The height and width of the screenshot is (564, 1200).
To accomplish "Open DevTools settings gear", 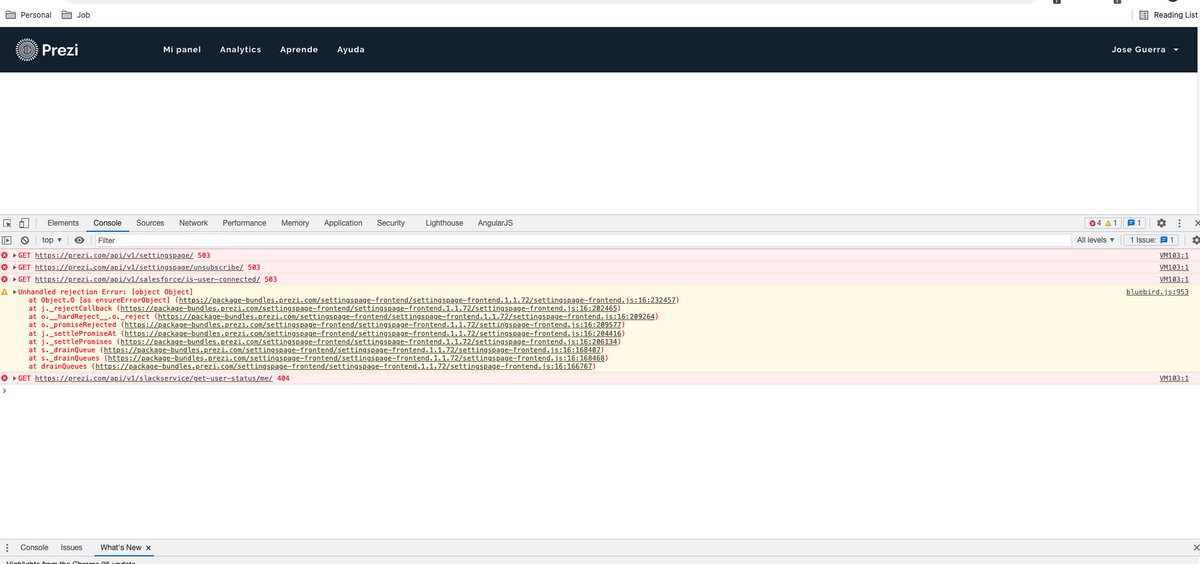I will (1161, 223).
